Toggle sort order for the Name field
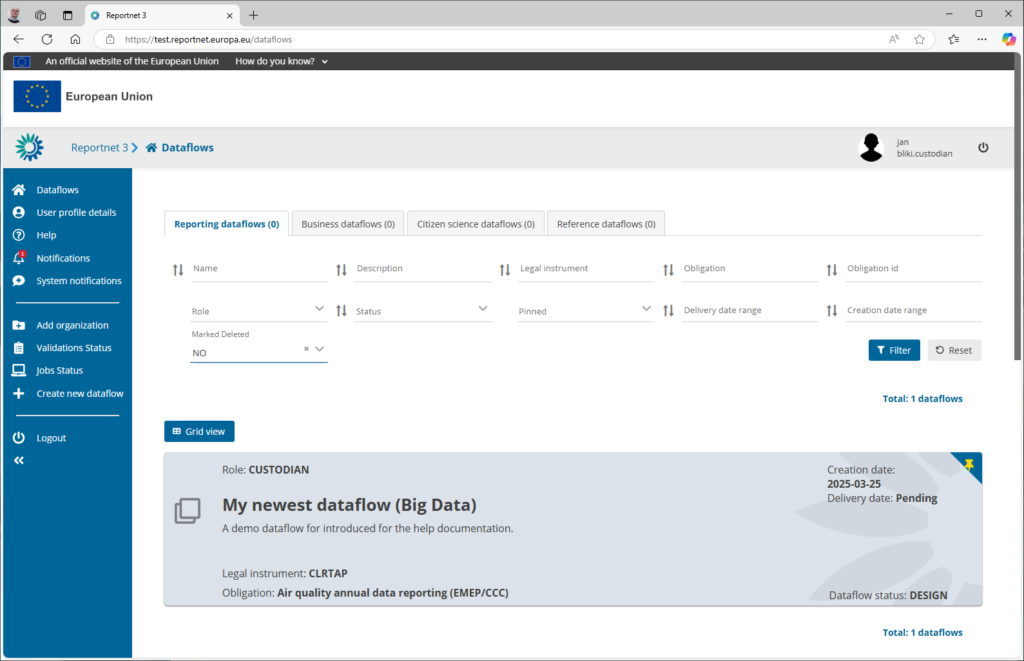This screenshot has height=661, width=1024. [178, 270]
